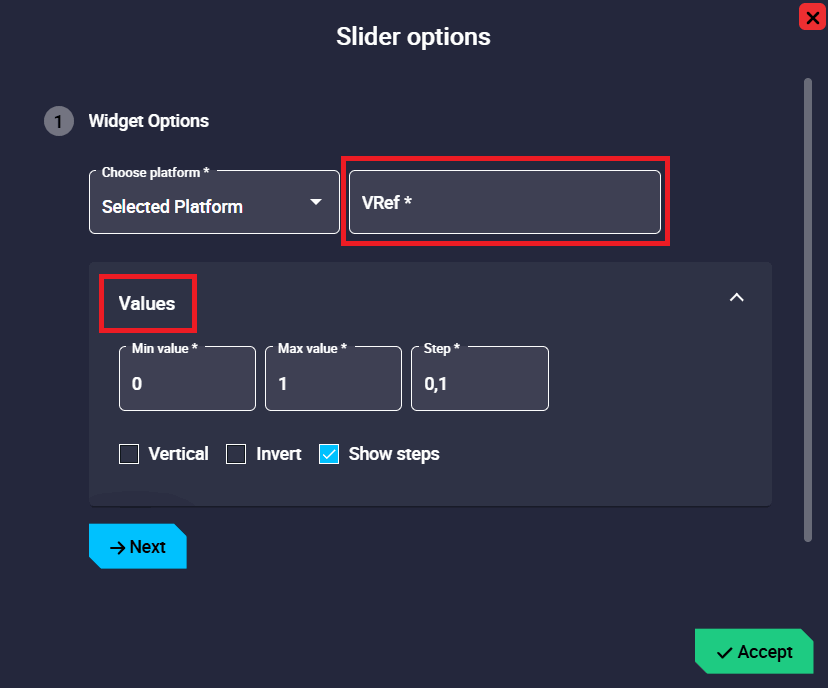Tick the Vertical checkbox
The image size is (828, 688).
[x=129, y=454]
